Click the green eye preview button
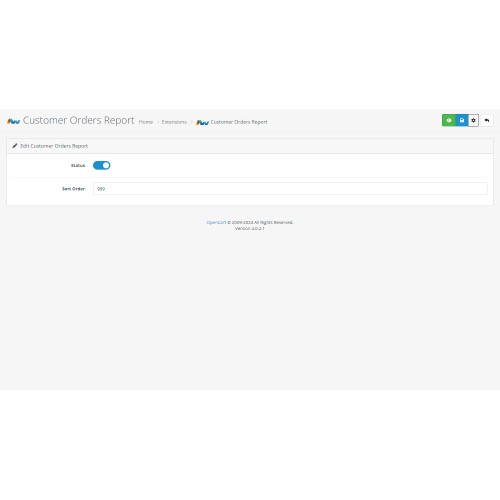500x500 pixels. pos(449,120)
